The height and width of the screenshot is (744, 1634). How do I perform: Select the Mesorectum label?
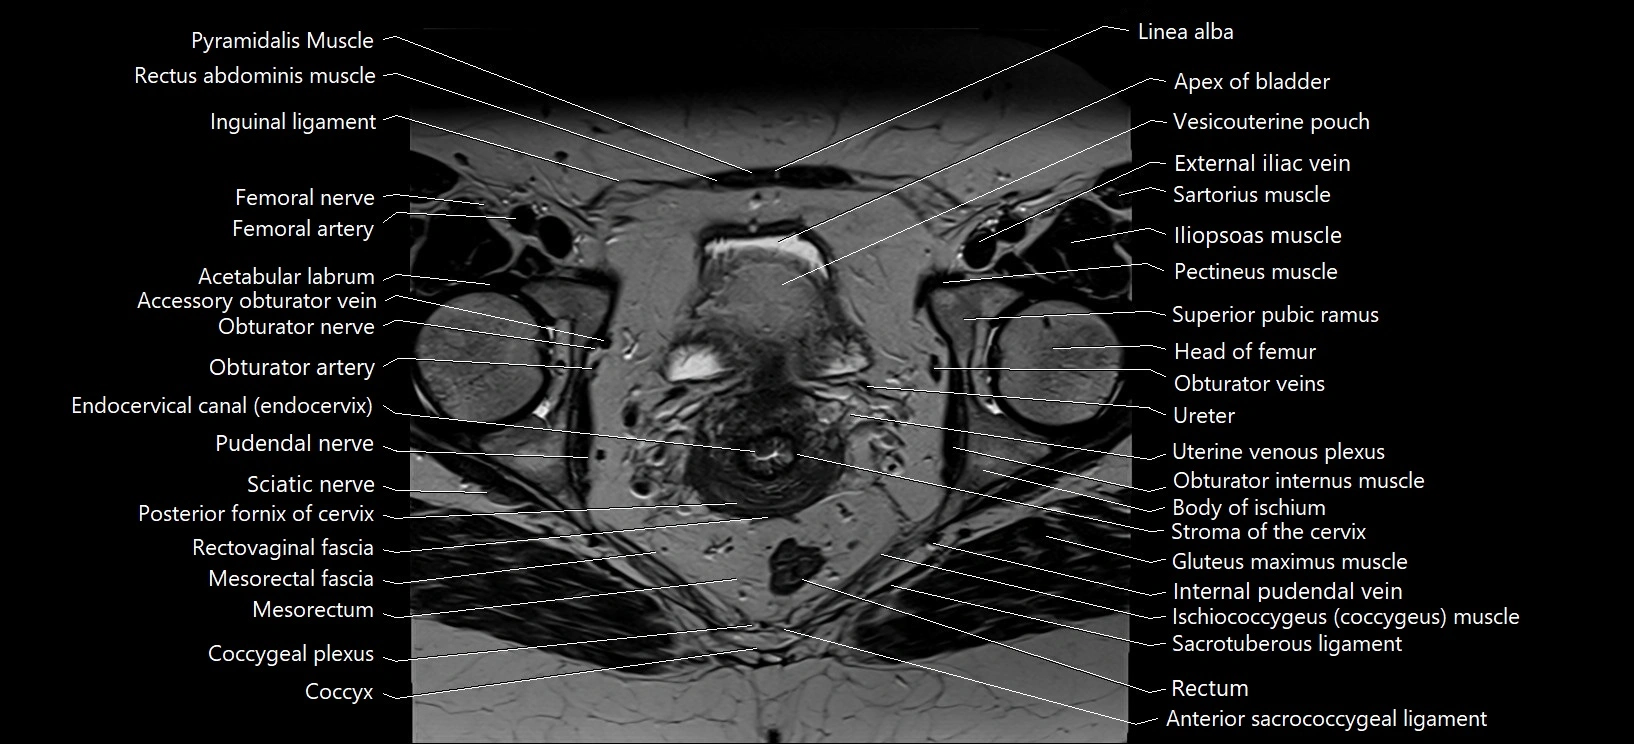click(313, 610)
